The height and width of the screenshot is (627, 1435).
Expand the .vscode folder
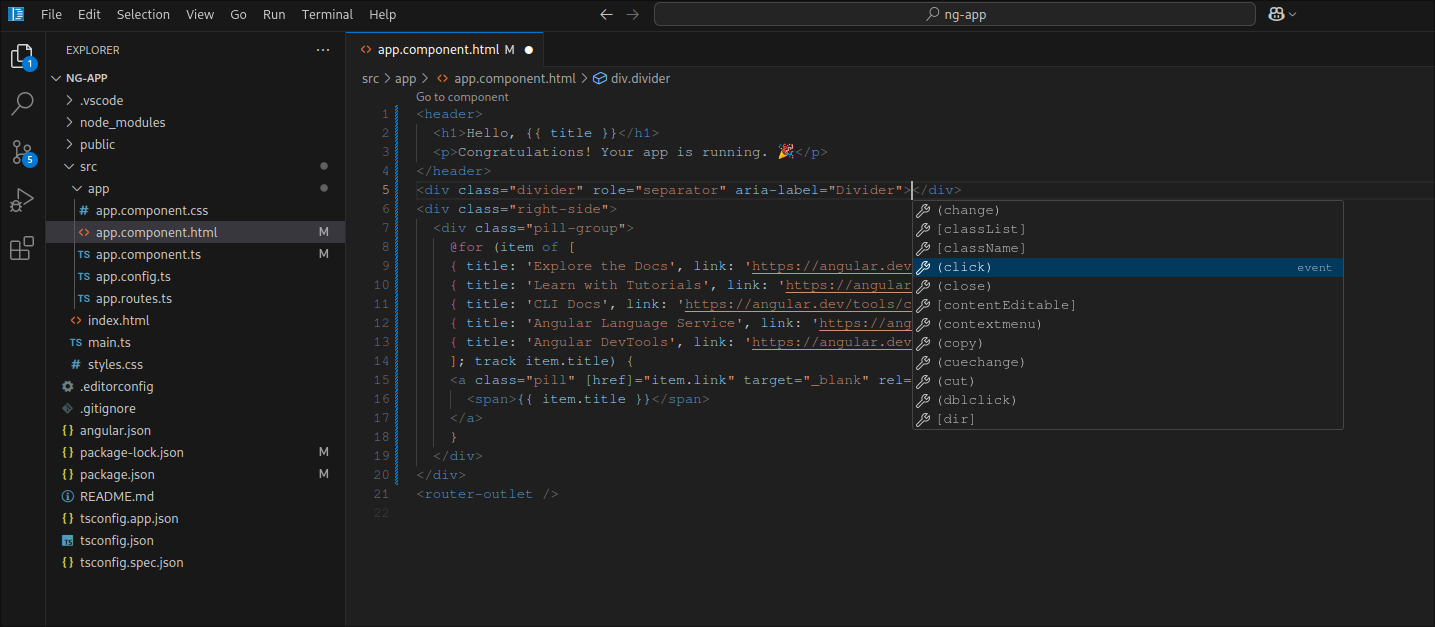[69, 100]
